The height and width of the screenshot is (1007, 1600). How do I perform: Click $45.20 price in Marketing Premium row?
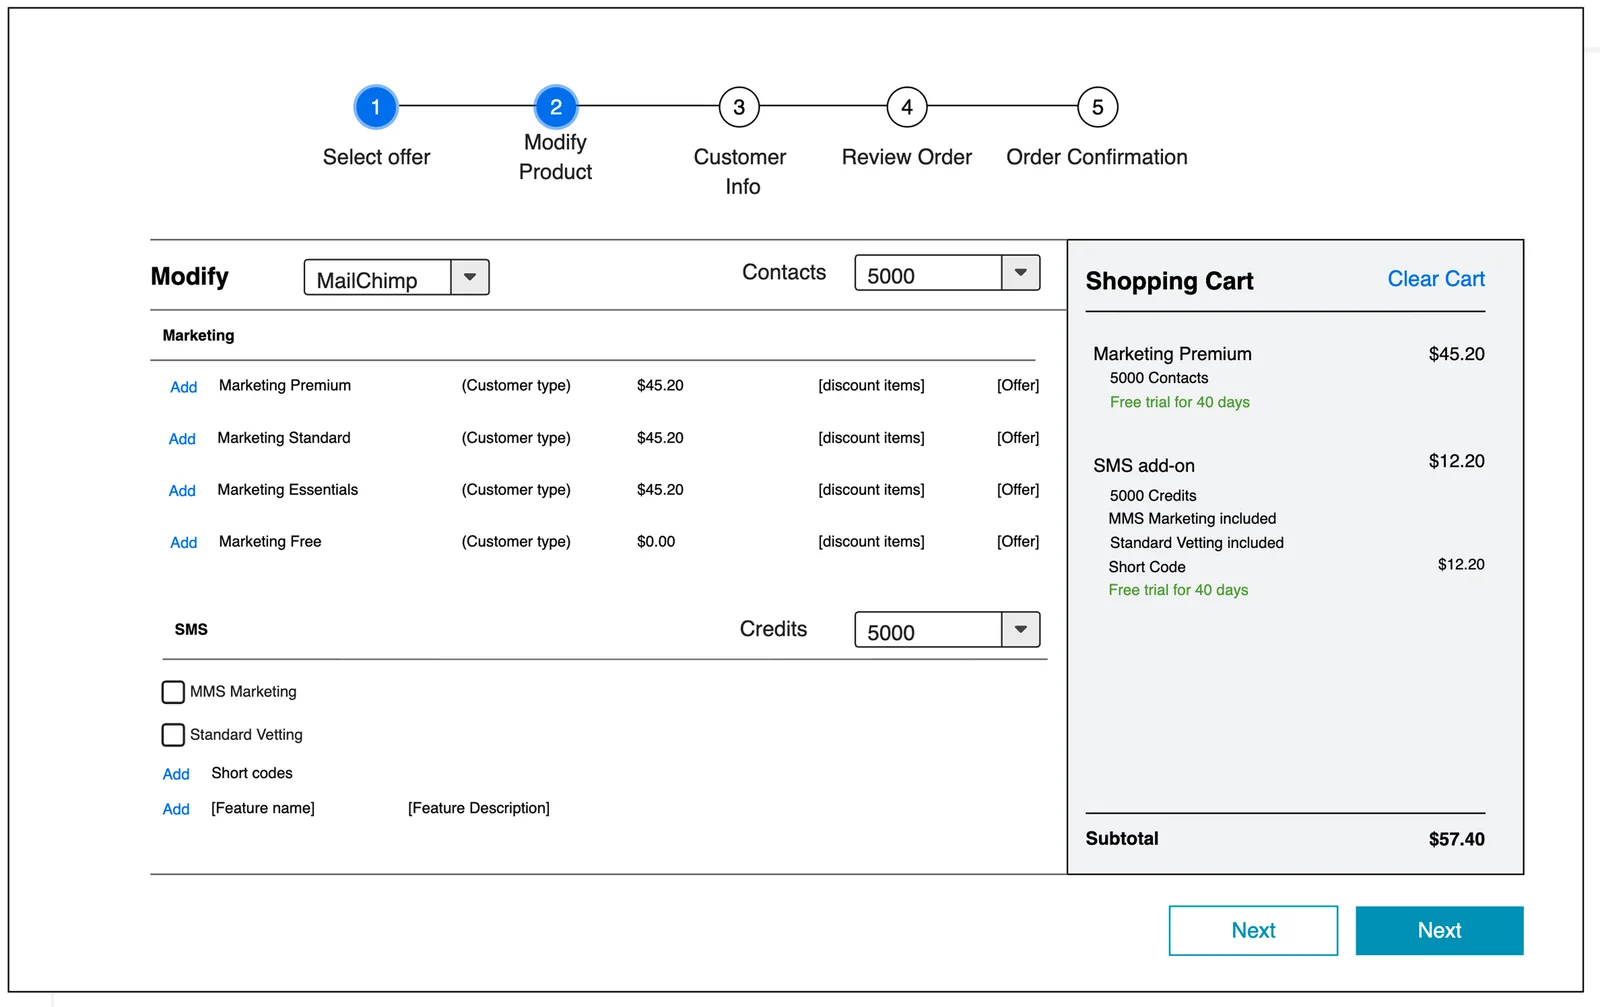[x=660, y=386]
